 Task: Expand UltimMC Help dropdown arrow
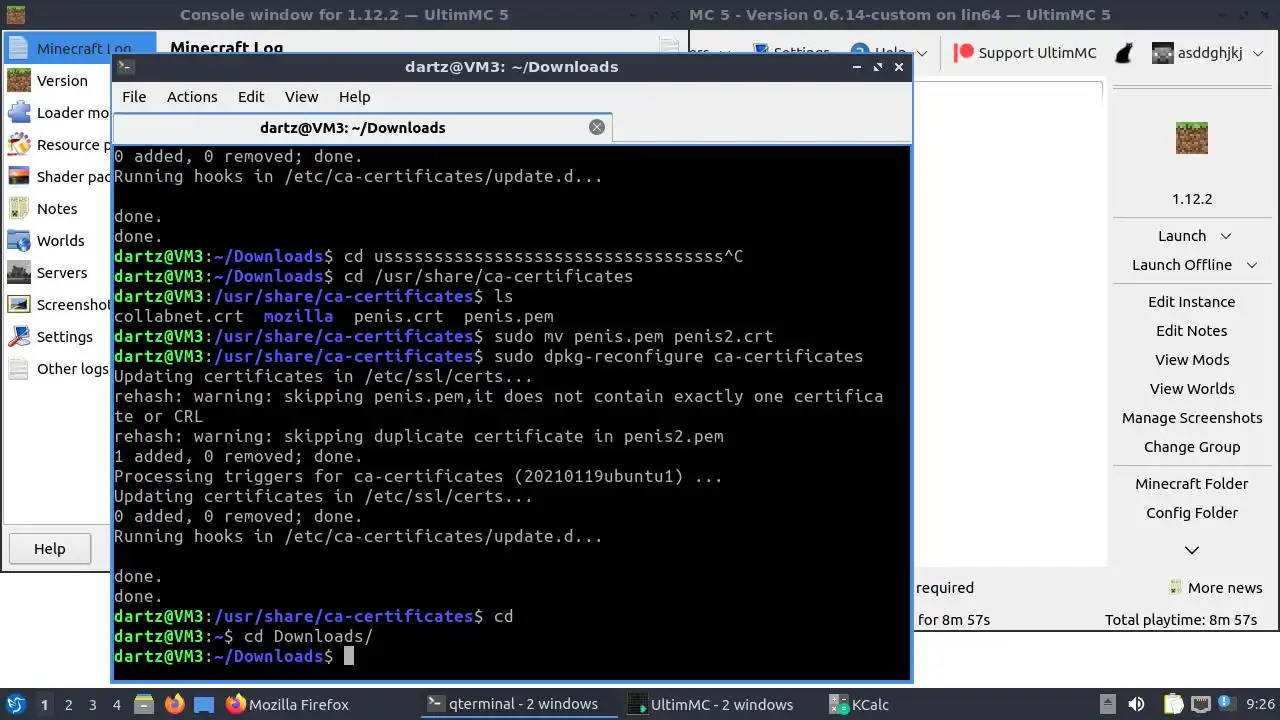922,53
